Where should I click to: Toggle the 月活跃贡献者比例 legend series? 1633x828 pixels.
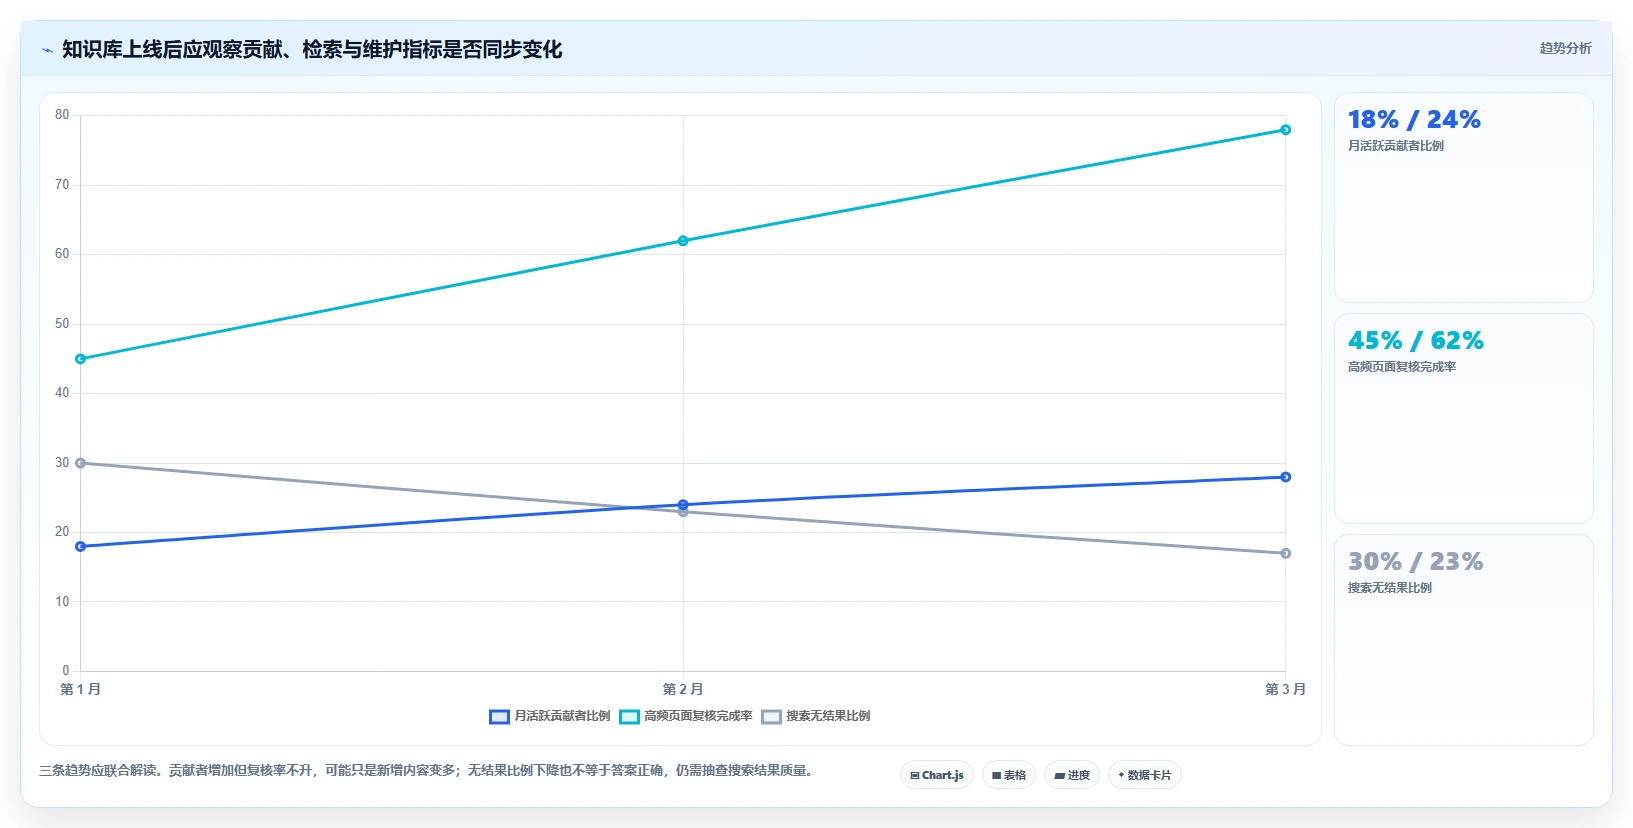coord(549,716)
